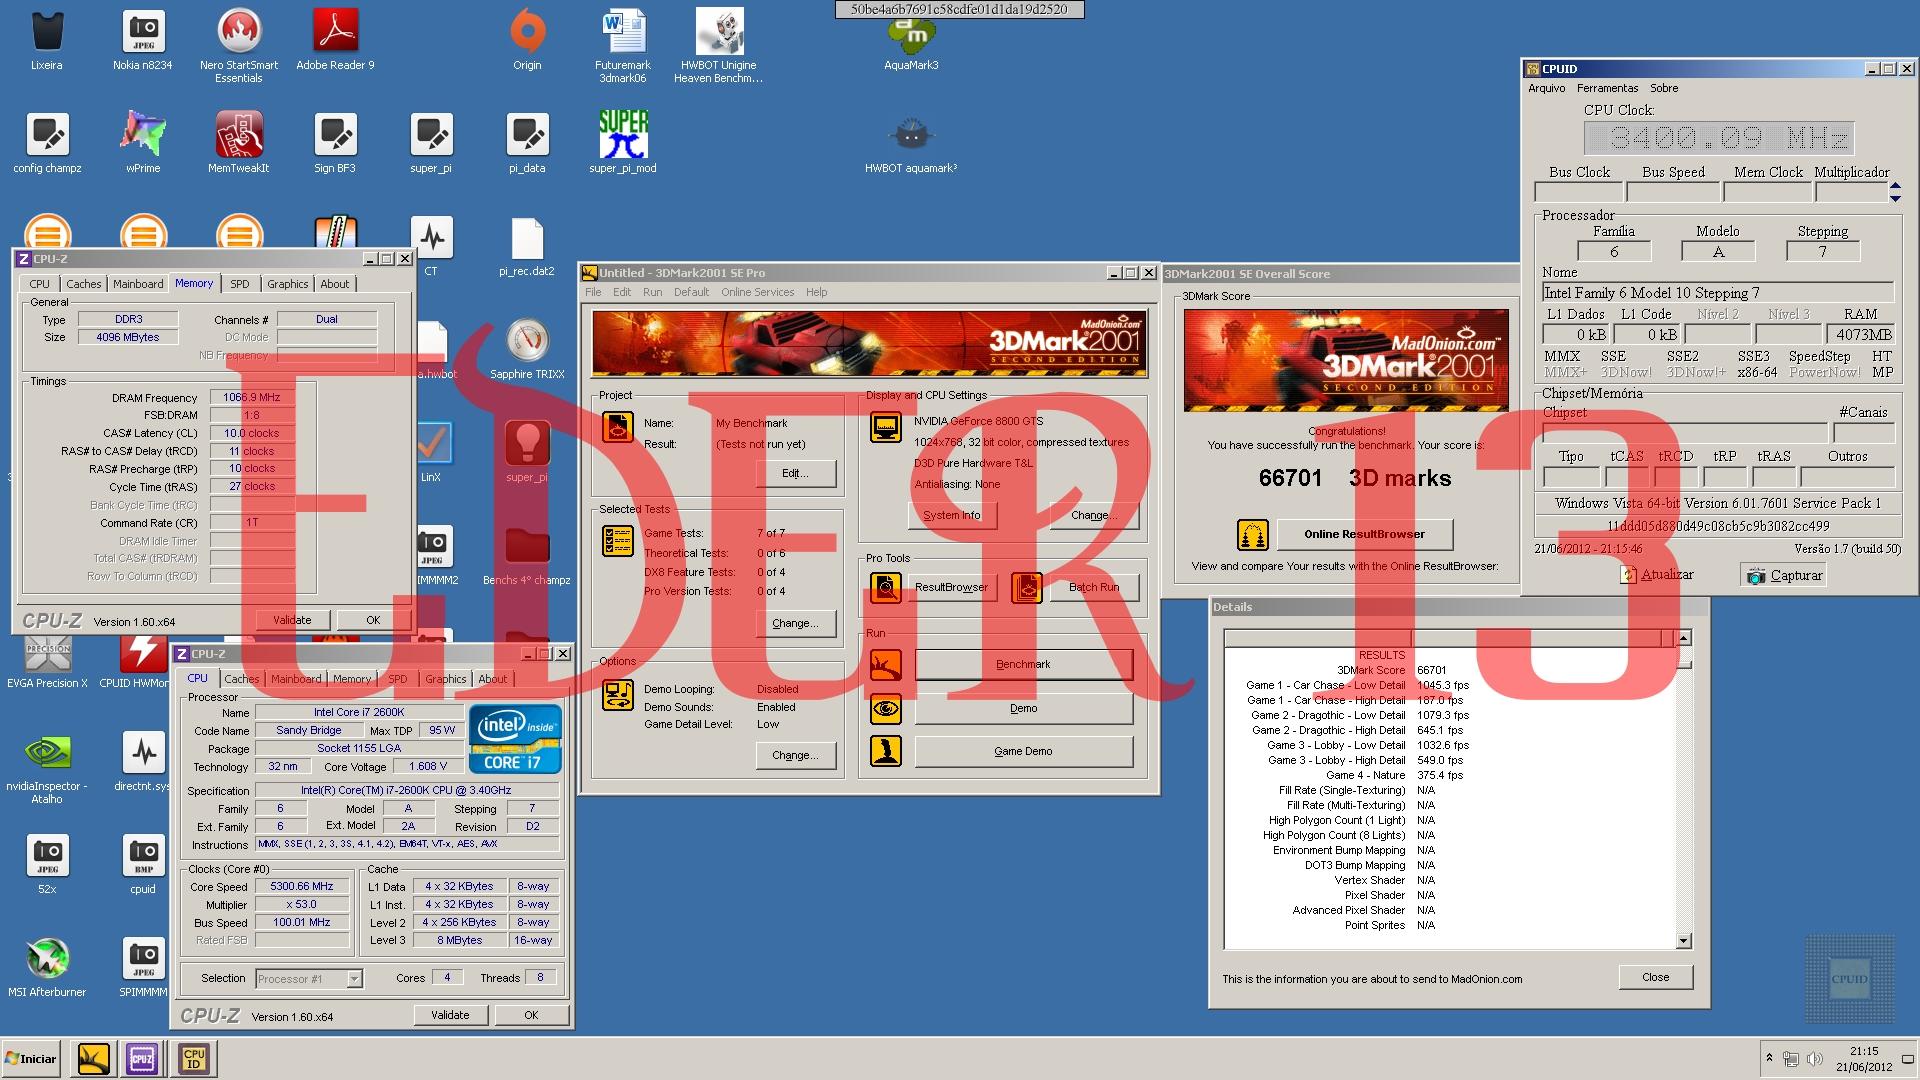This screenshot has width=1920, height=1080.
Task: Switch to the Caches tab in Memory CPU-Z window
Action: point(84,284)
